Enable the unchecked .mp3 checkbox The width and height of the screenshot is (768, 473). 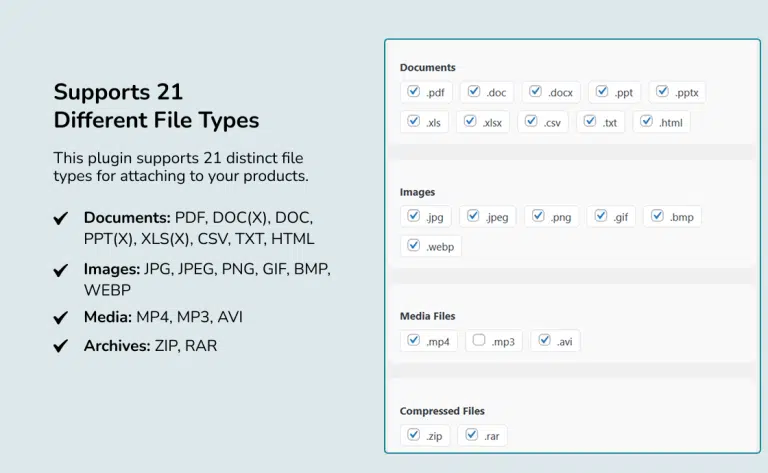click(479, 340)
